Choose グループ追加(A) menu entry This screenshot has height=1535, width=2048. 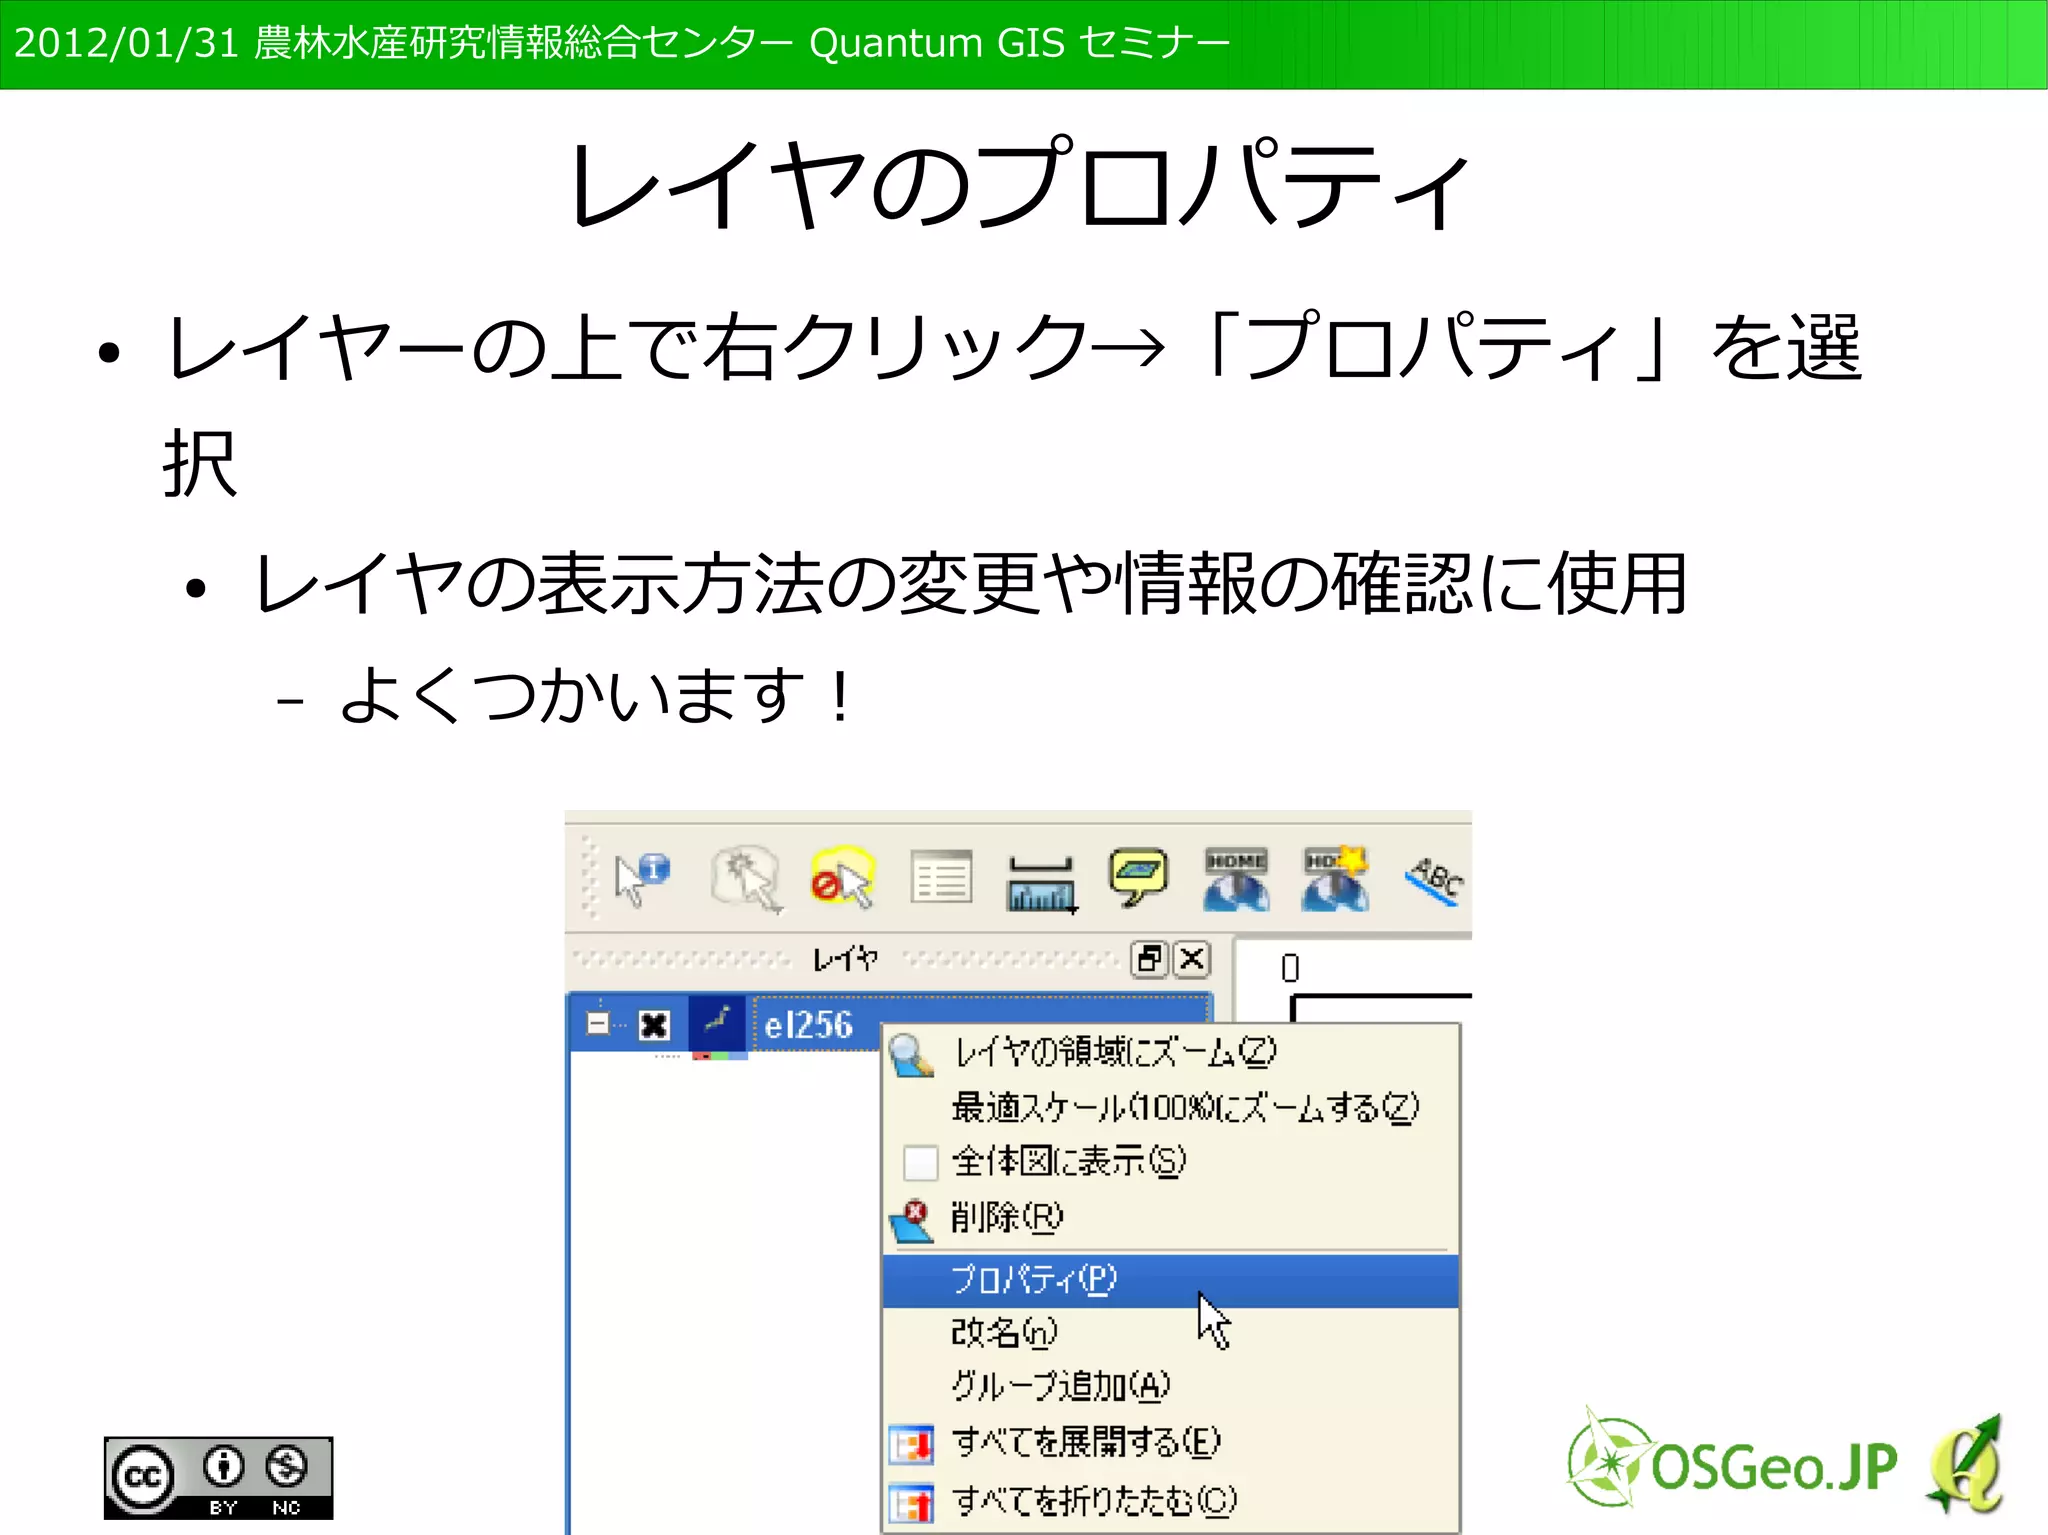pos(1170,1385)
